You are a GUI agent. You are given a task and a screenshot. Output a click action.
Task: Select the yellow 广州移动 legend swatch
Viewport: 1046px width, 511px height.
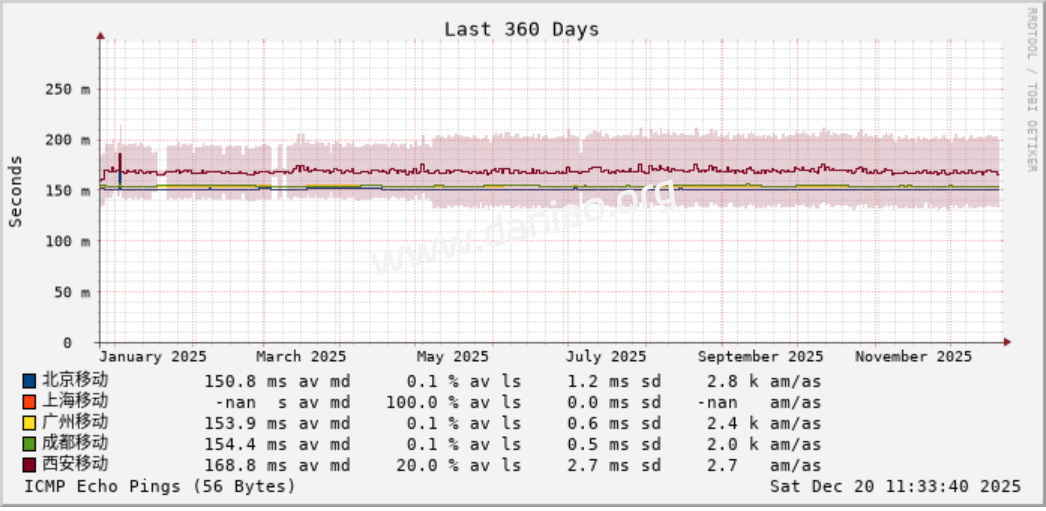click(x=29, y=423)
